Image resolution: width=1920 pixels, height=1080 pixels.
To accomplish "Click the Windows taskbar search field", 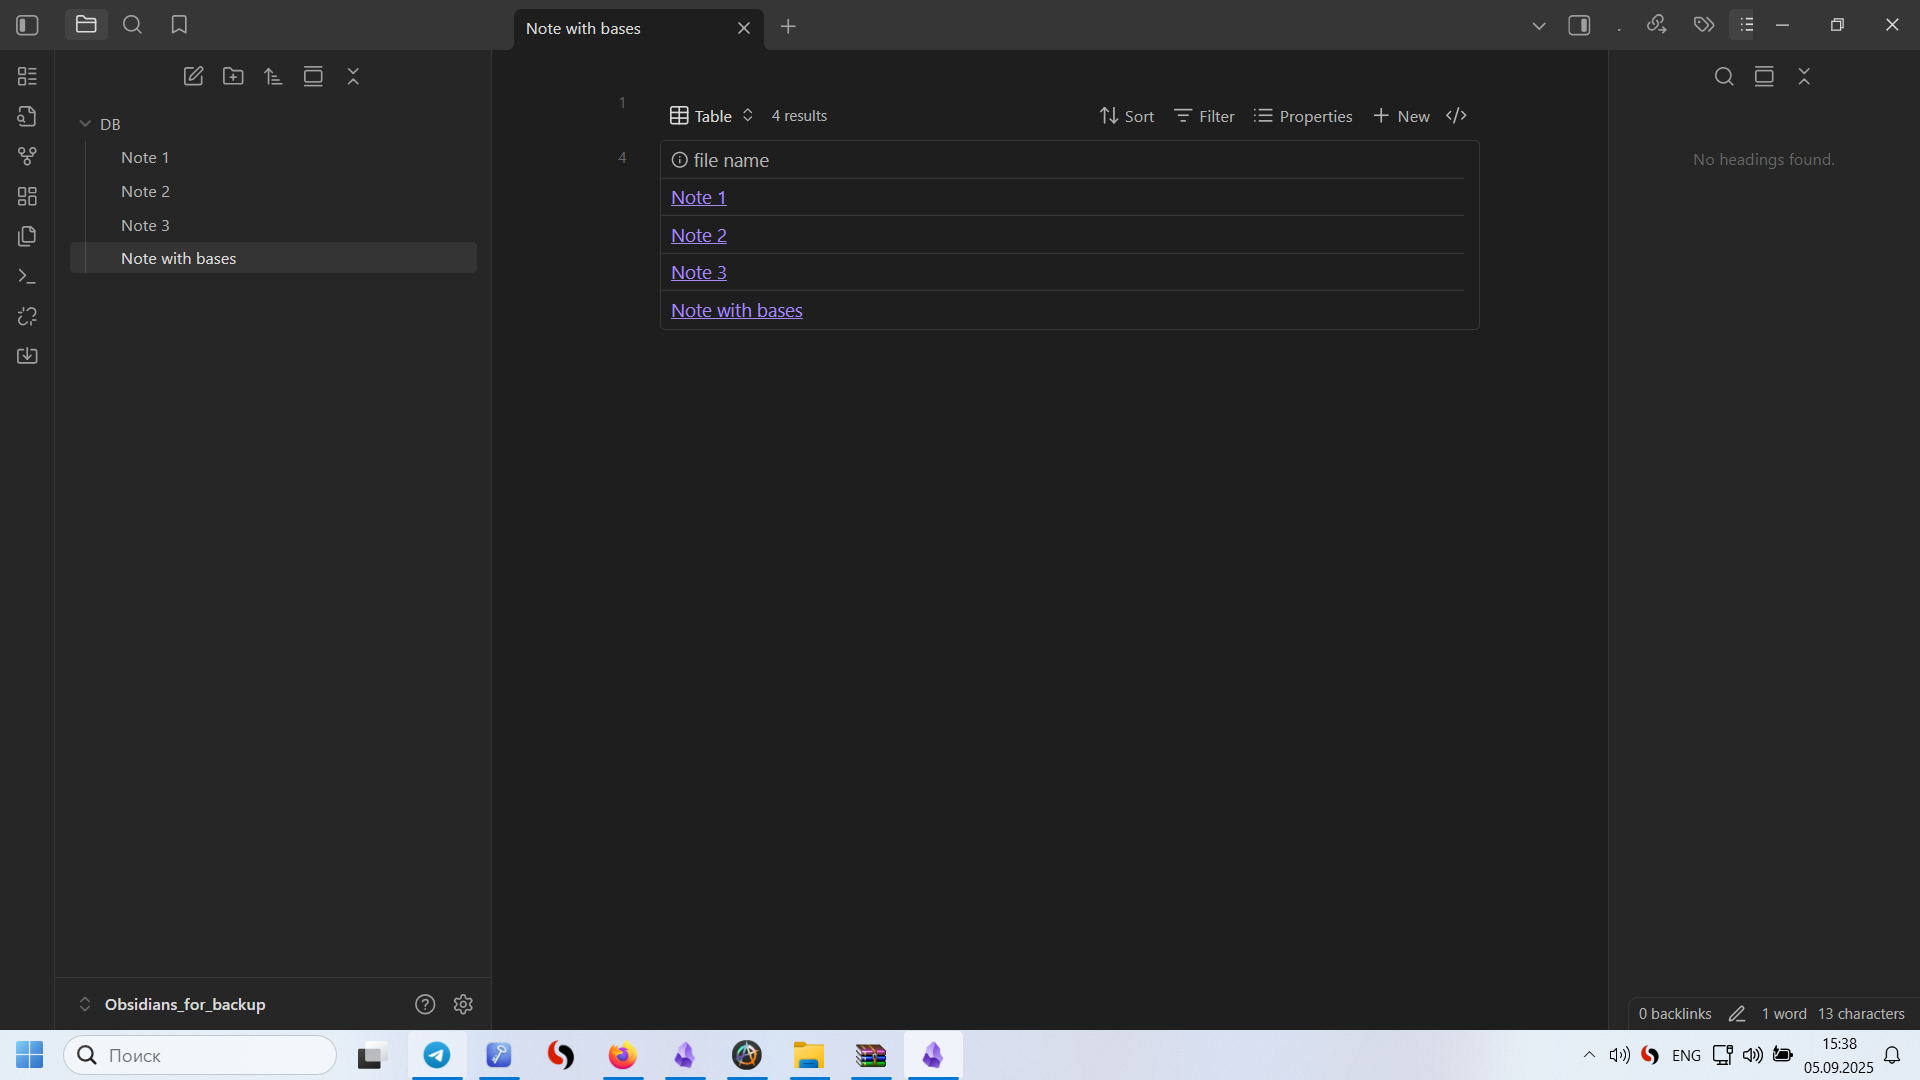I will (x=200, y=1055).
